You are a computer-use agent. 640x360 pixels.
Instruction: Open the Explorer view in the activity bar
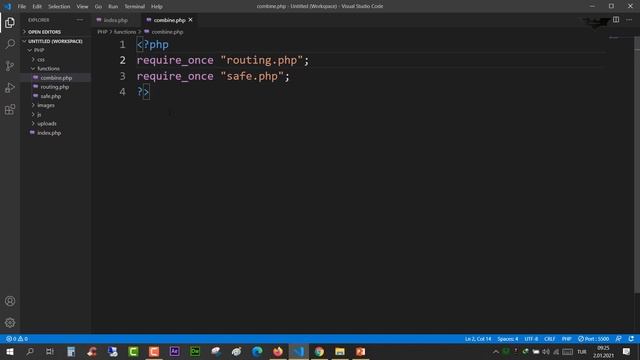click(x=10, y=22)
